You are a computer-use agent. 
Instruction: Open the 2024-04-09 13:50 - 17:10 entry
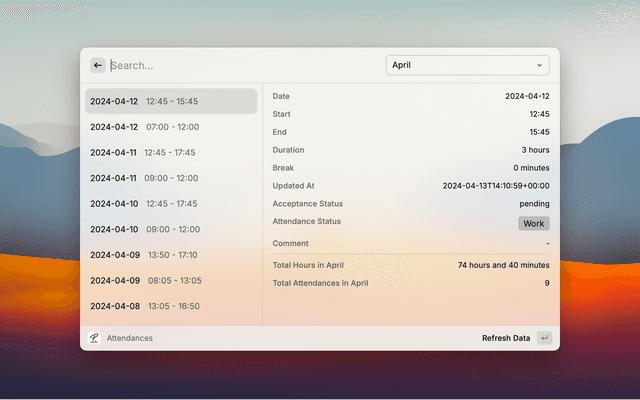[x=170, y=255]
